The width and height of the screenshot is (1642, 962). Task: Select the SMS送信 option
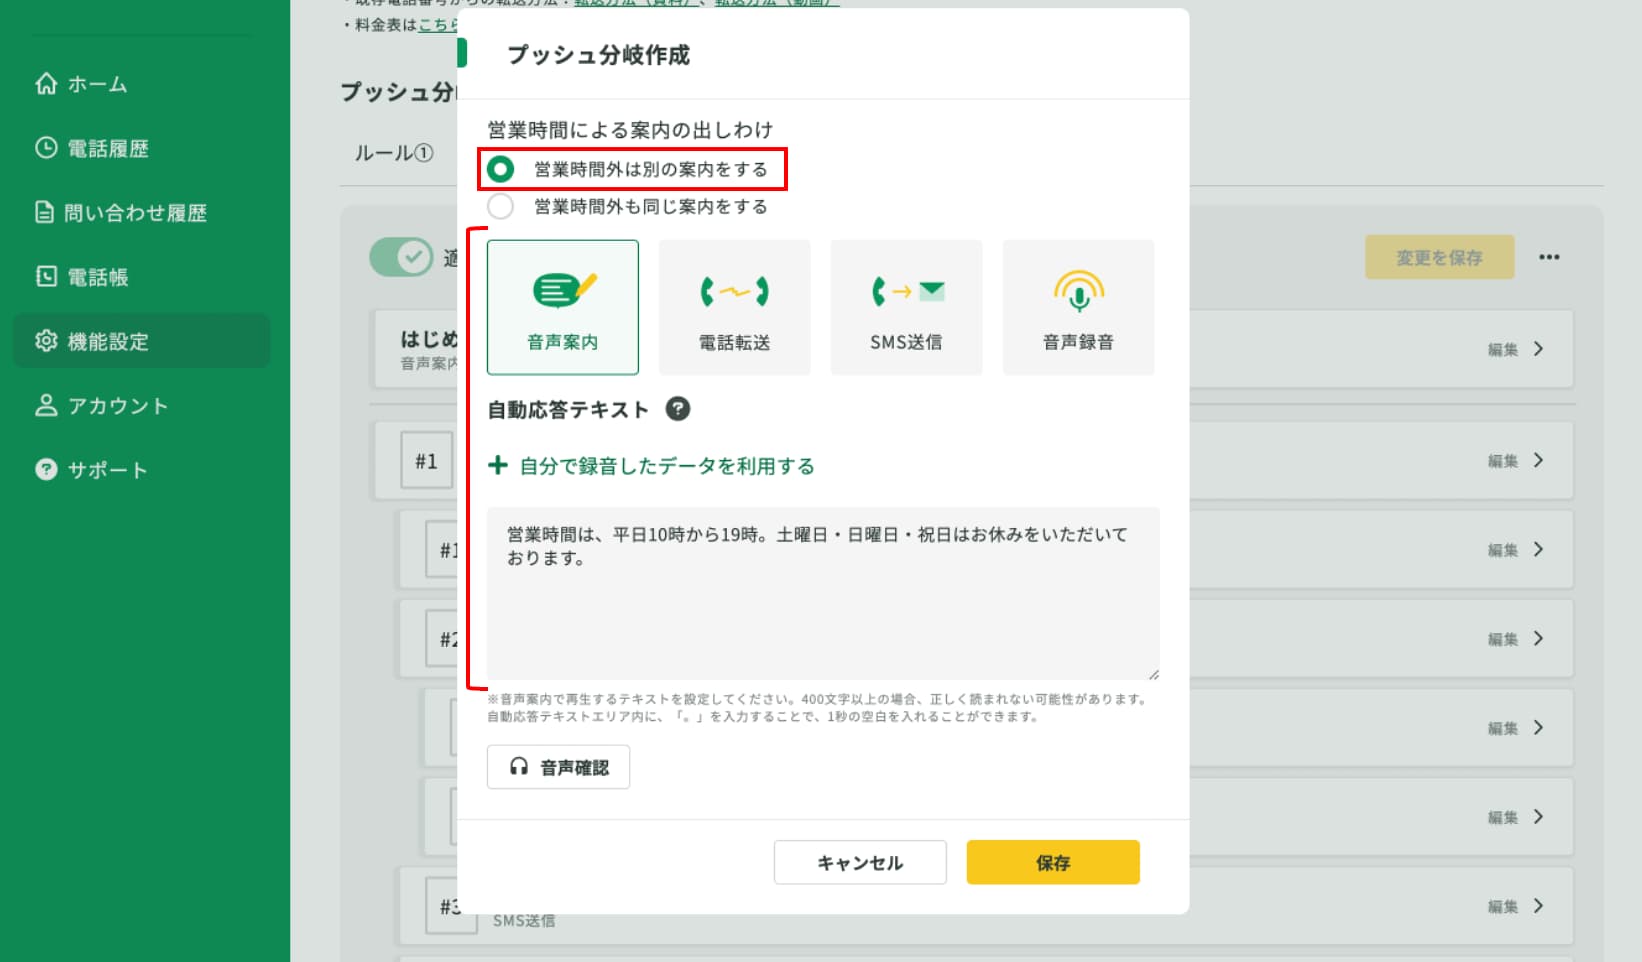(x=906, y=306)
